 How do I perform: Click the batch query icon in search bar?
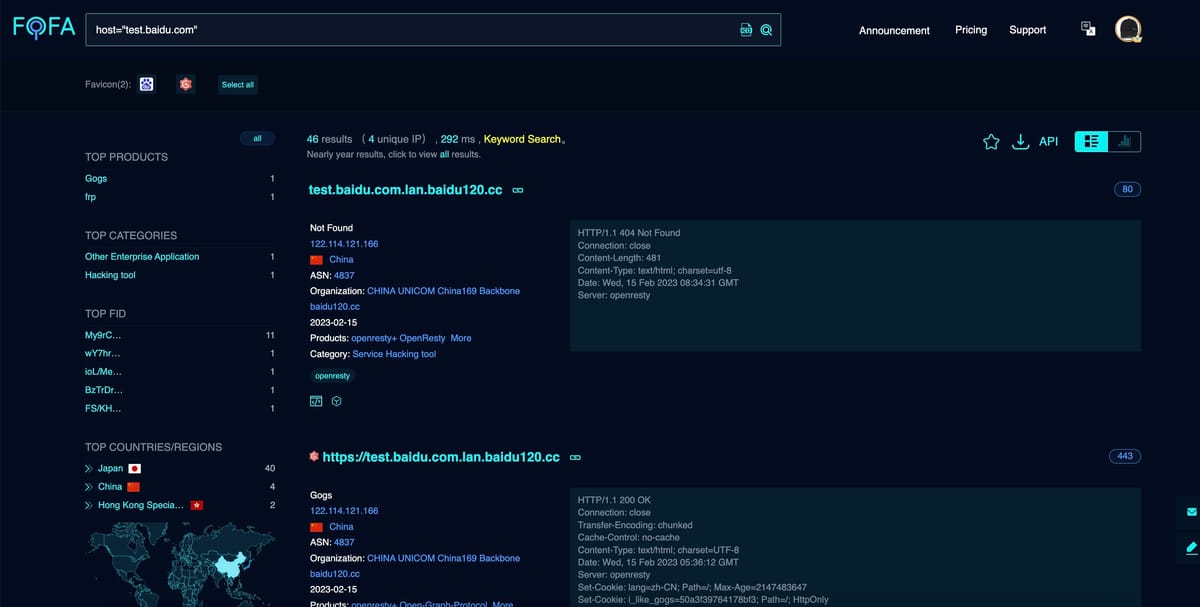[746, 30]
